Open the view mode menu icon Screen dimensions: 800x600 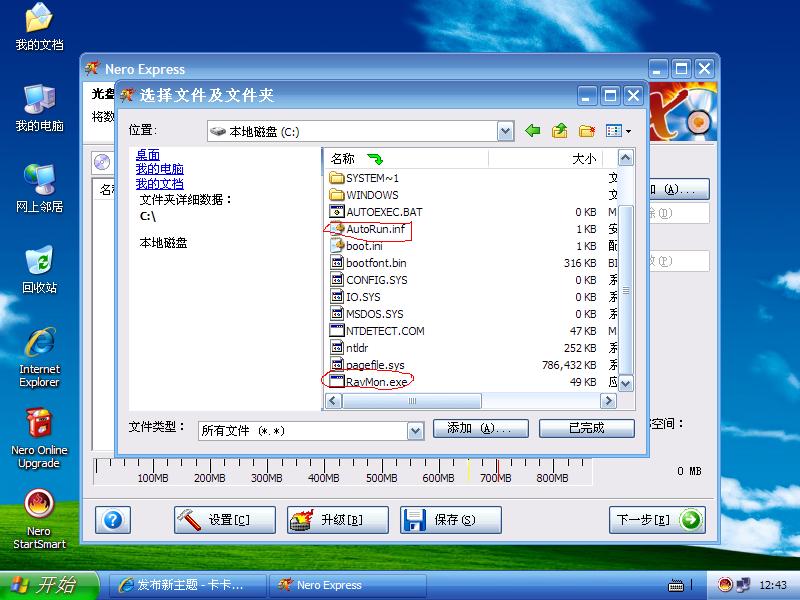point(618,131)
